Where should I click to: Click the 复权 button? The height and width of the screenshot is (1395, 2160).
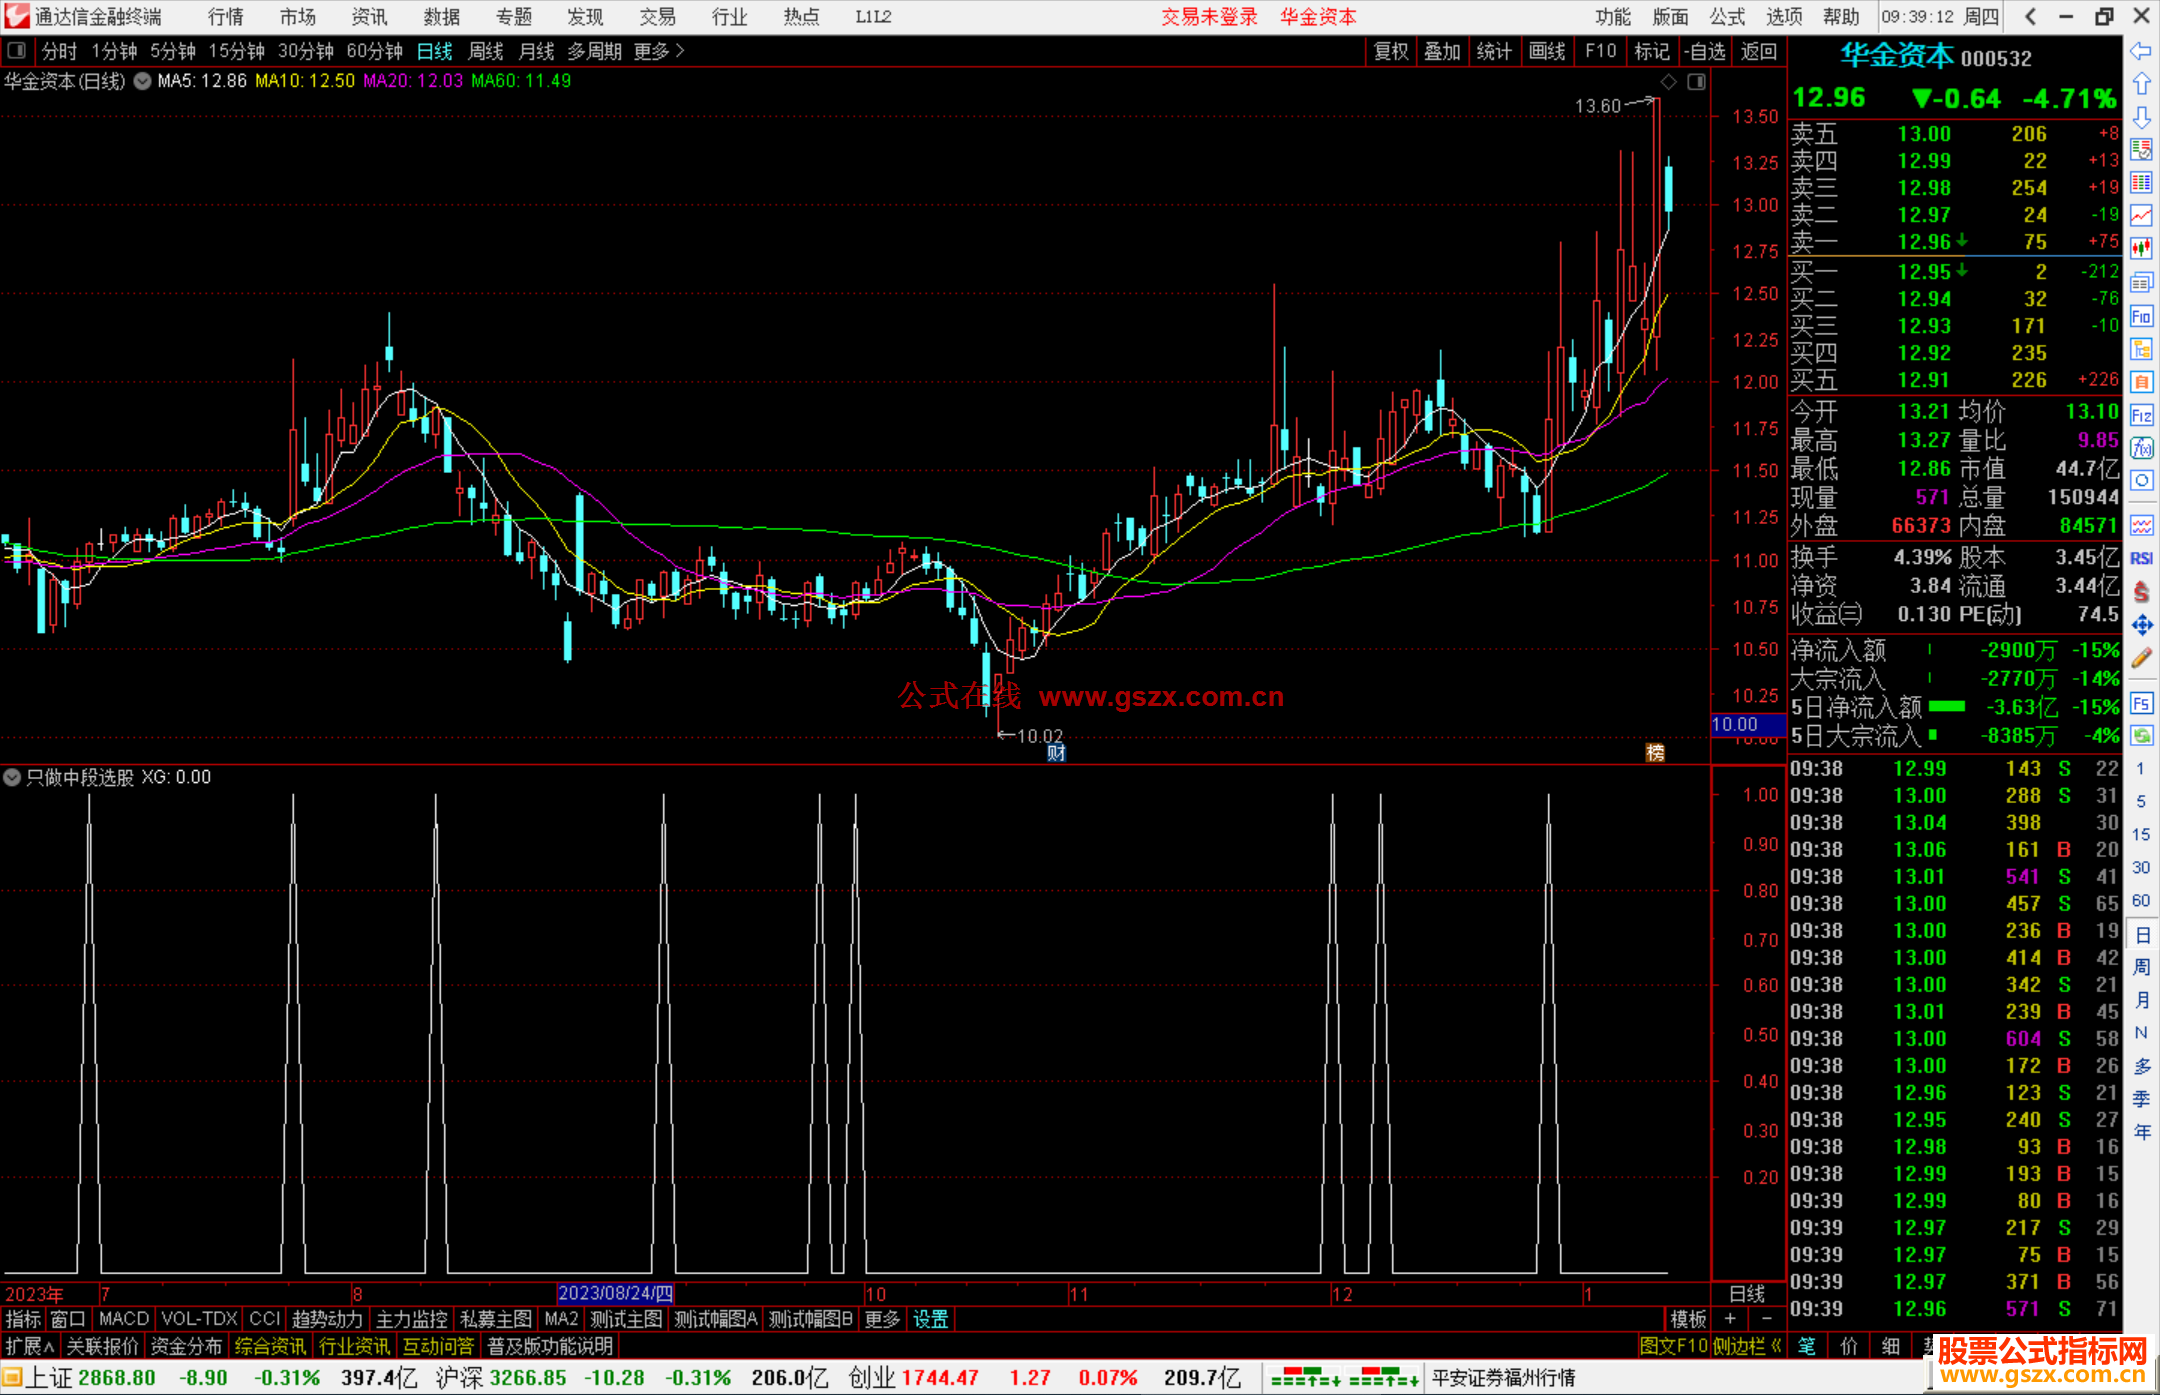coord(1390,51)
